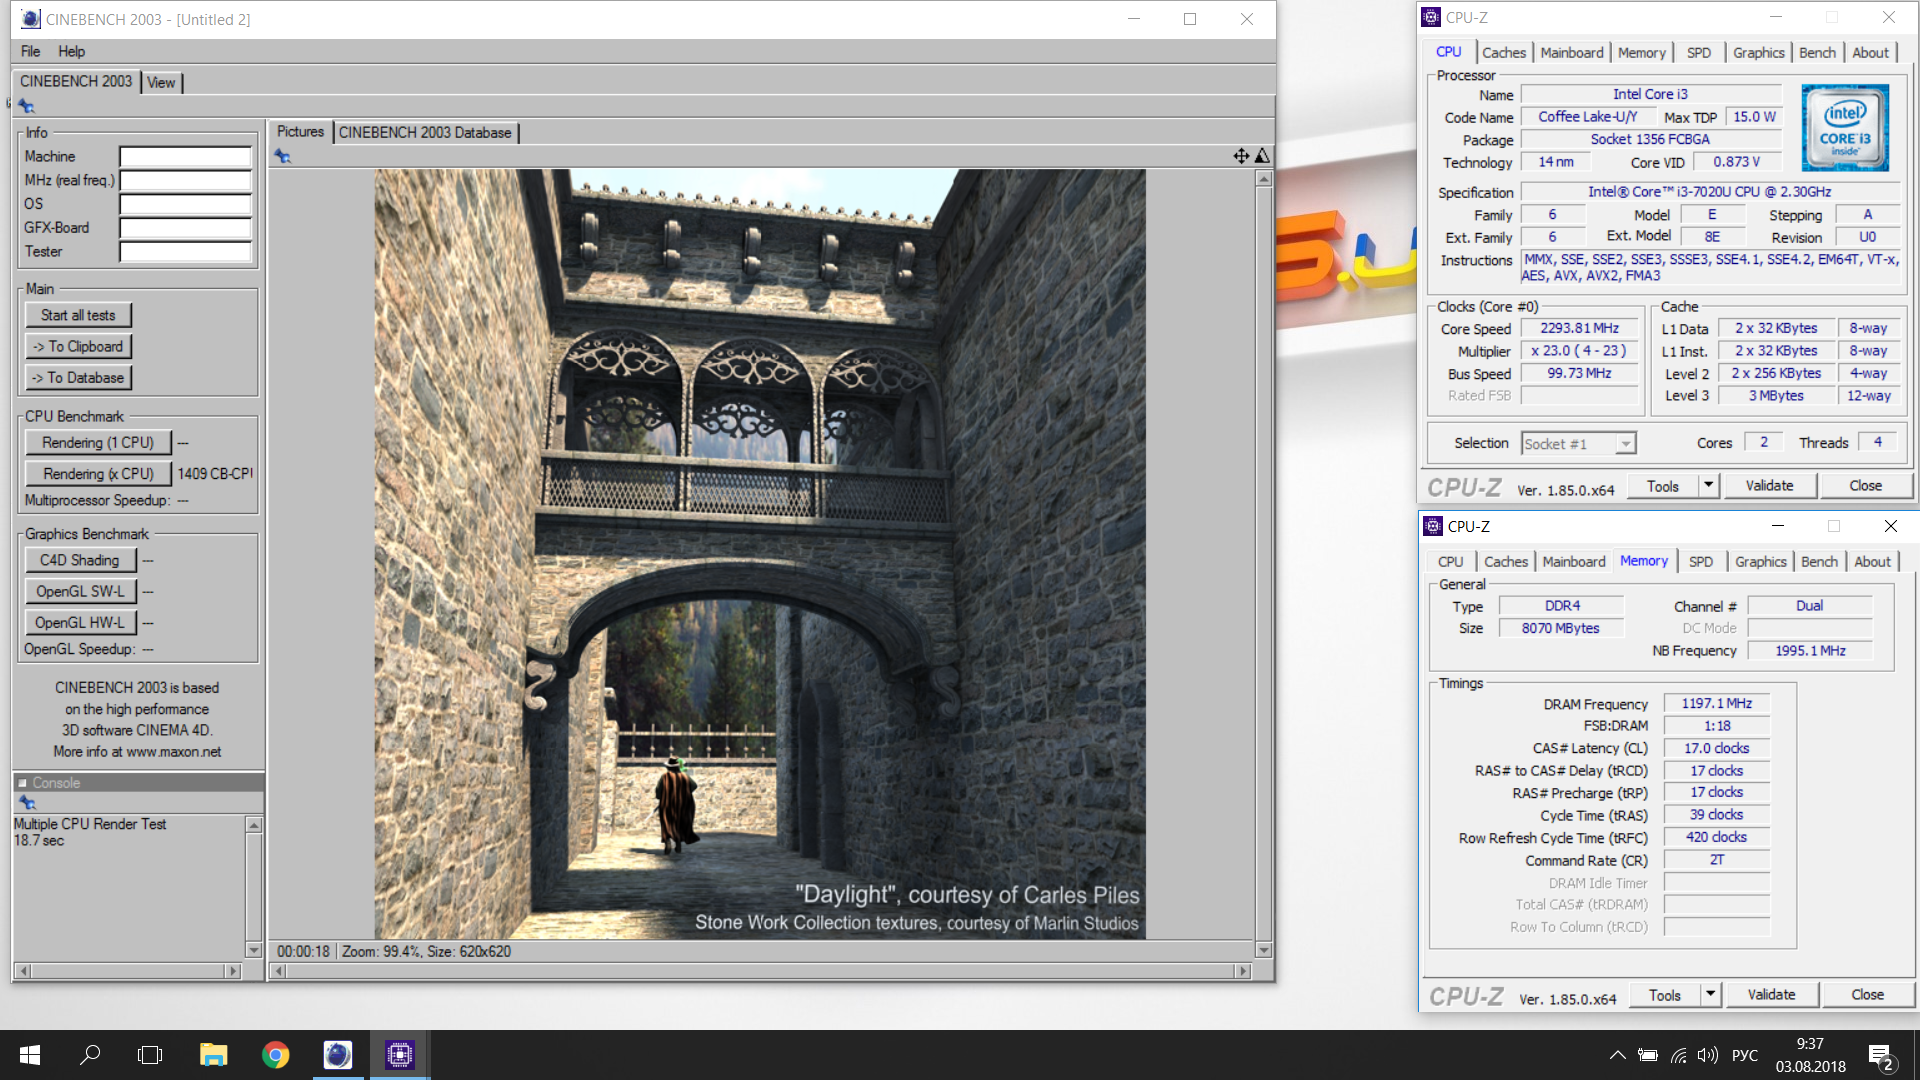Click battery icon in system tray

1648,1055
